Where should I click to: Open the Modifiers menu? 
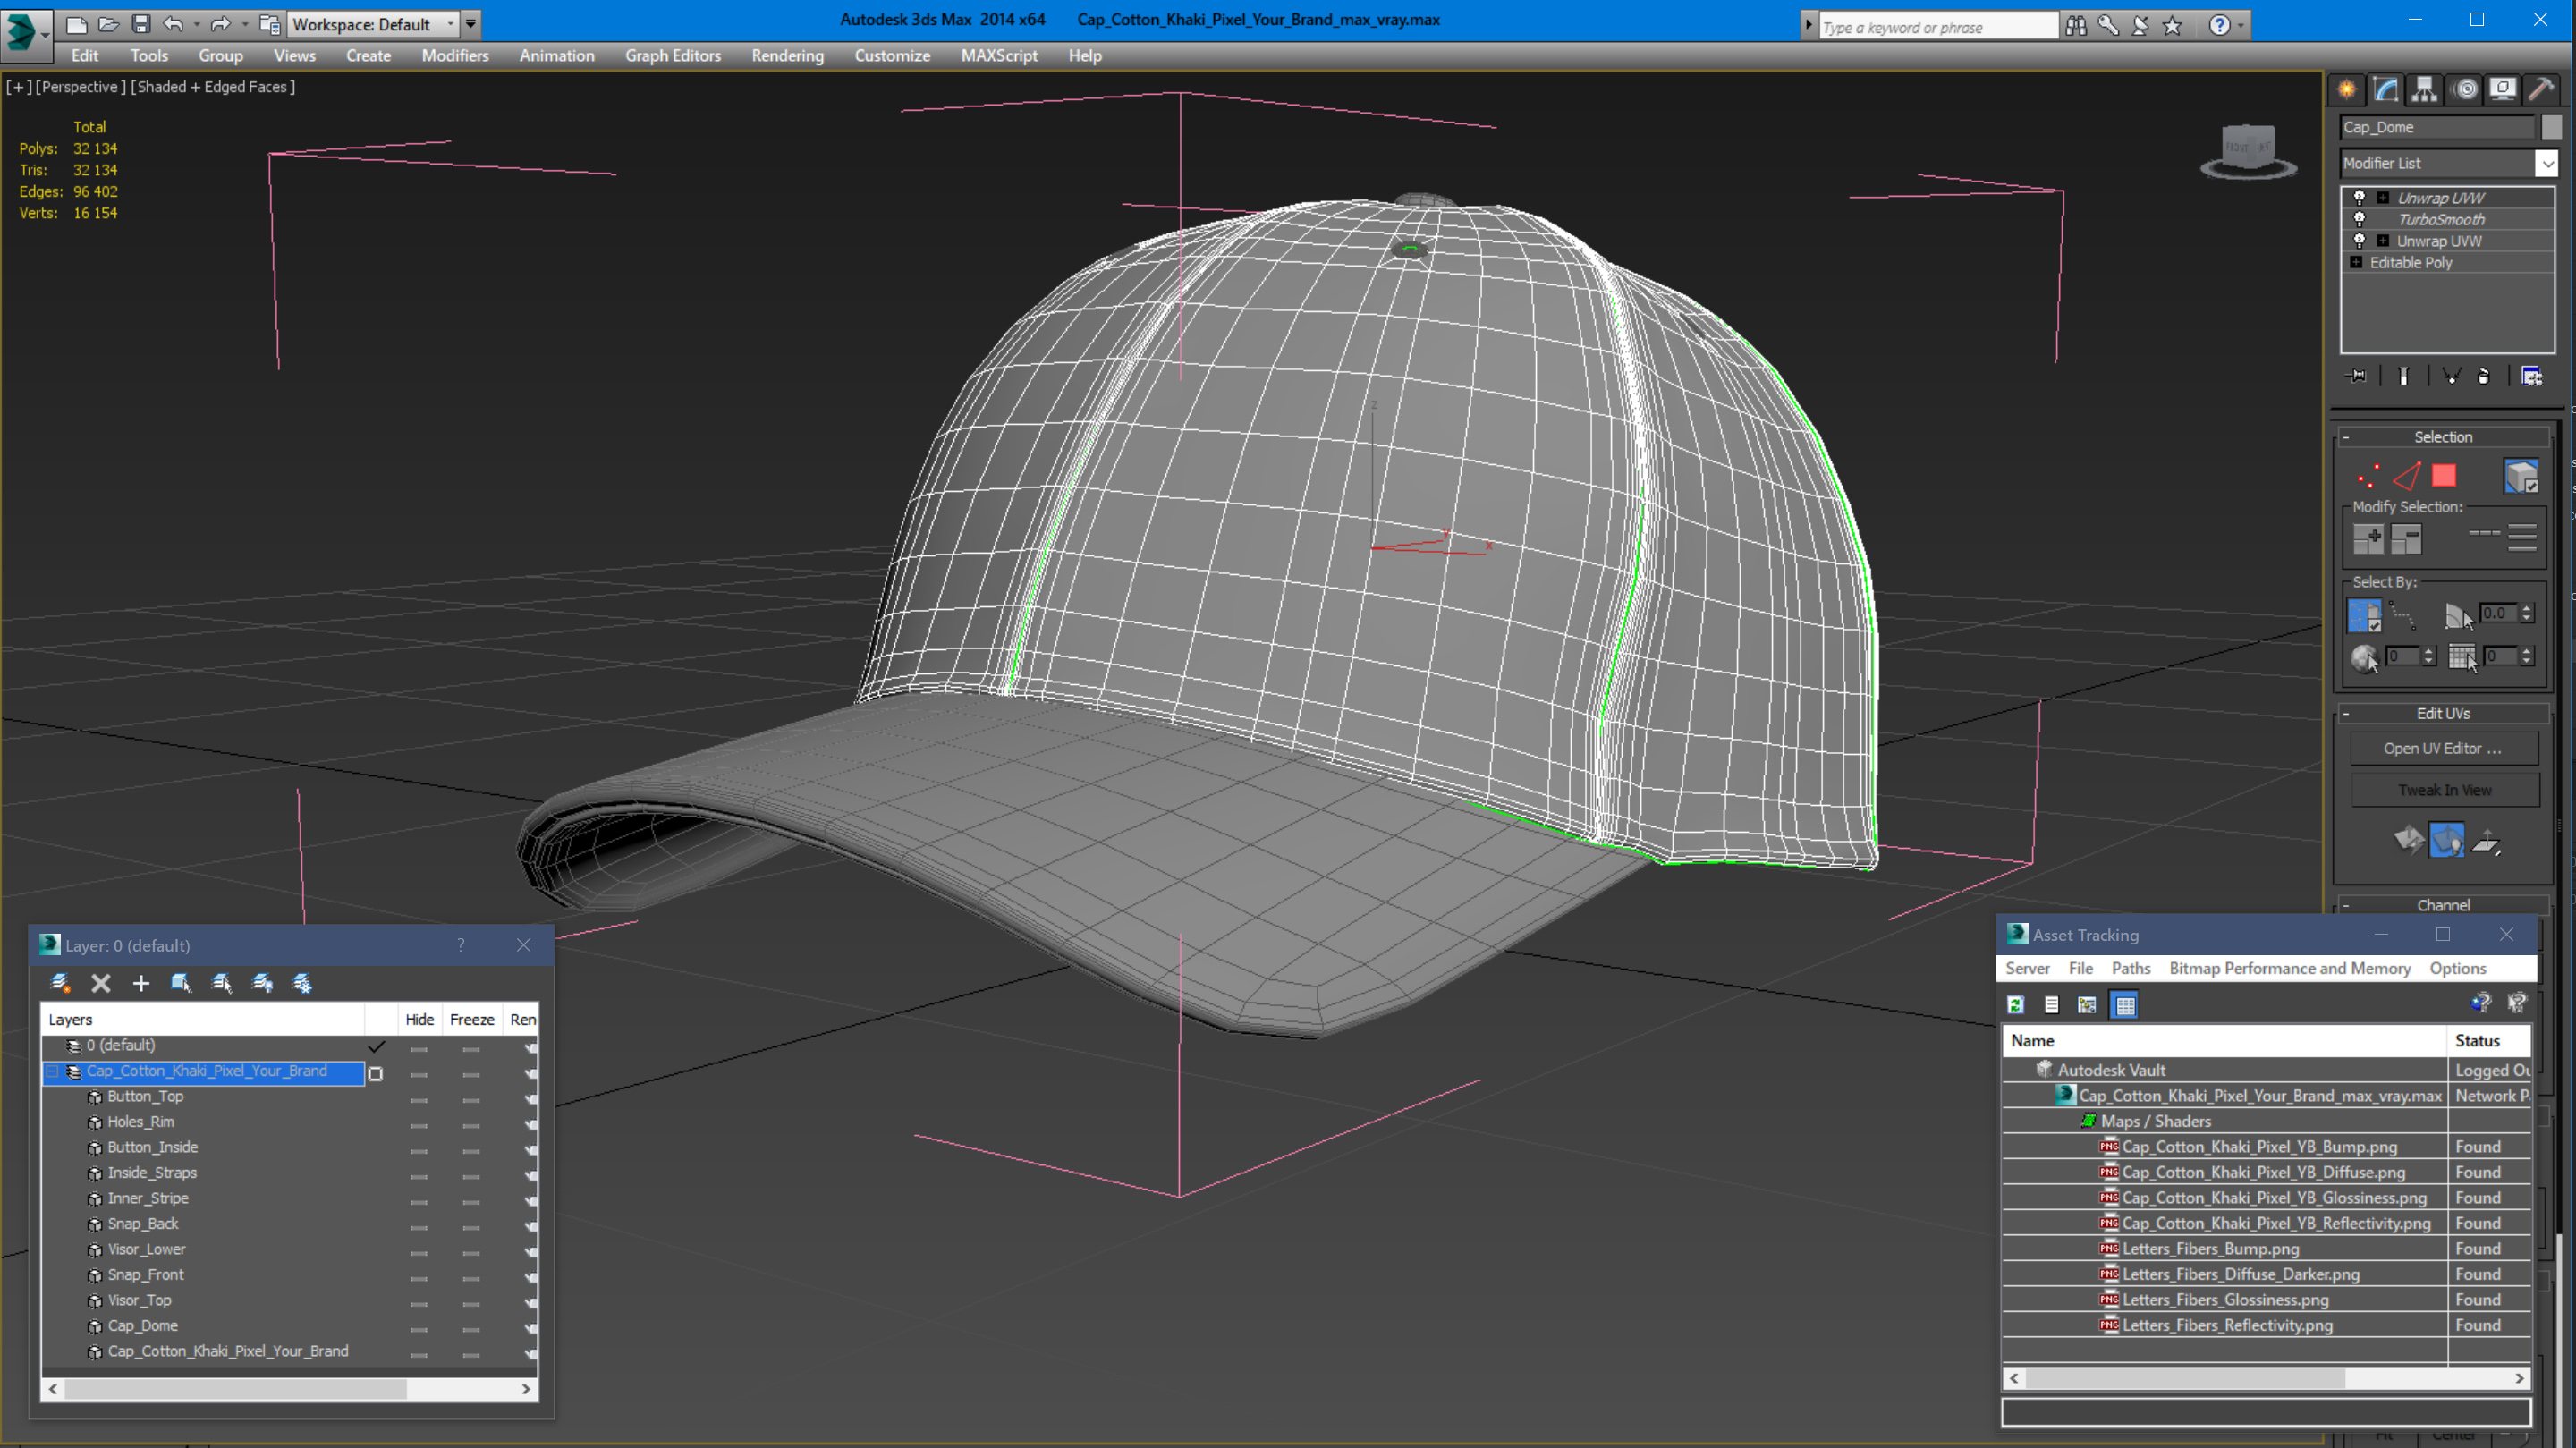[455, 56]
